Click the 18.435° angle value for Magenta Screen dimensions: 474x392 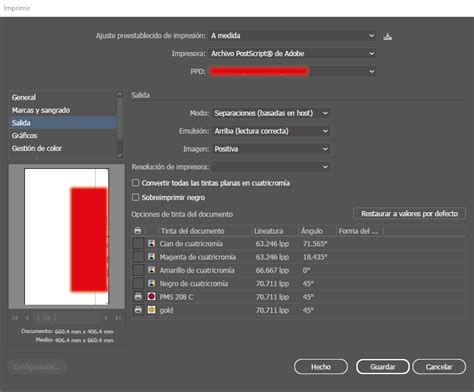[315, 257]
